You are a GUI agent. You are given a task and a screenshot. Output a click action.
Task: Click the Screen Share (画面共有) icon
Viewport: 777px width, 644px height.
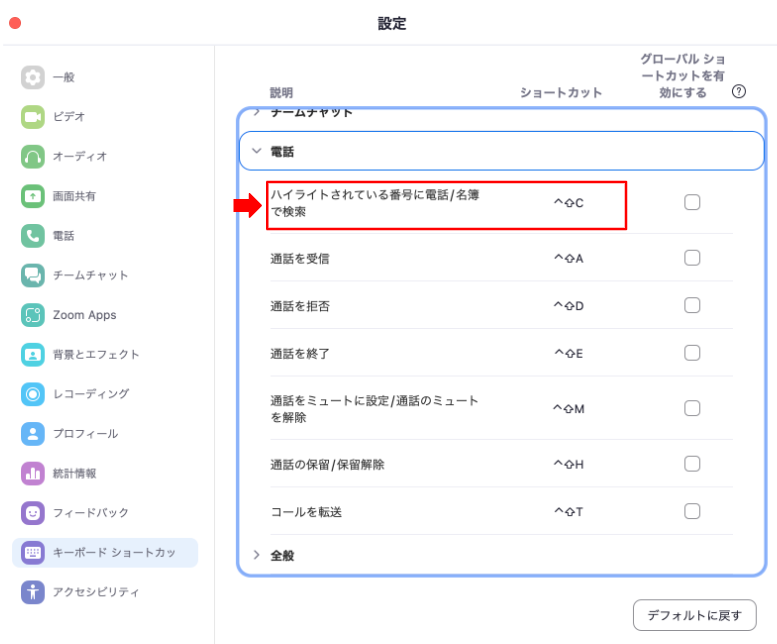[33, 196]
